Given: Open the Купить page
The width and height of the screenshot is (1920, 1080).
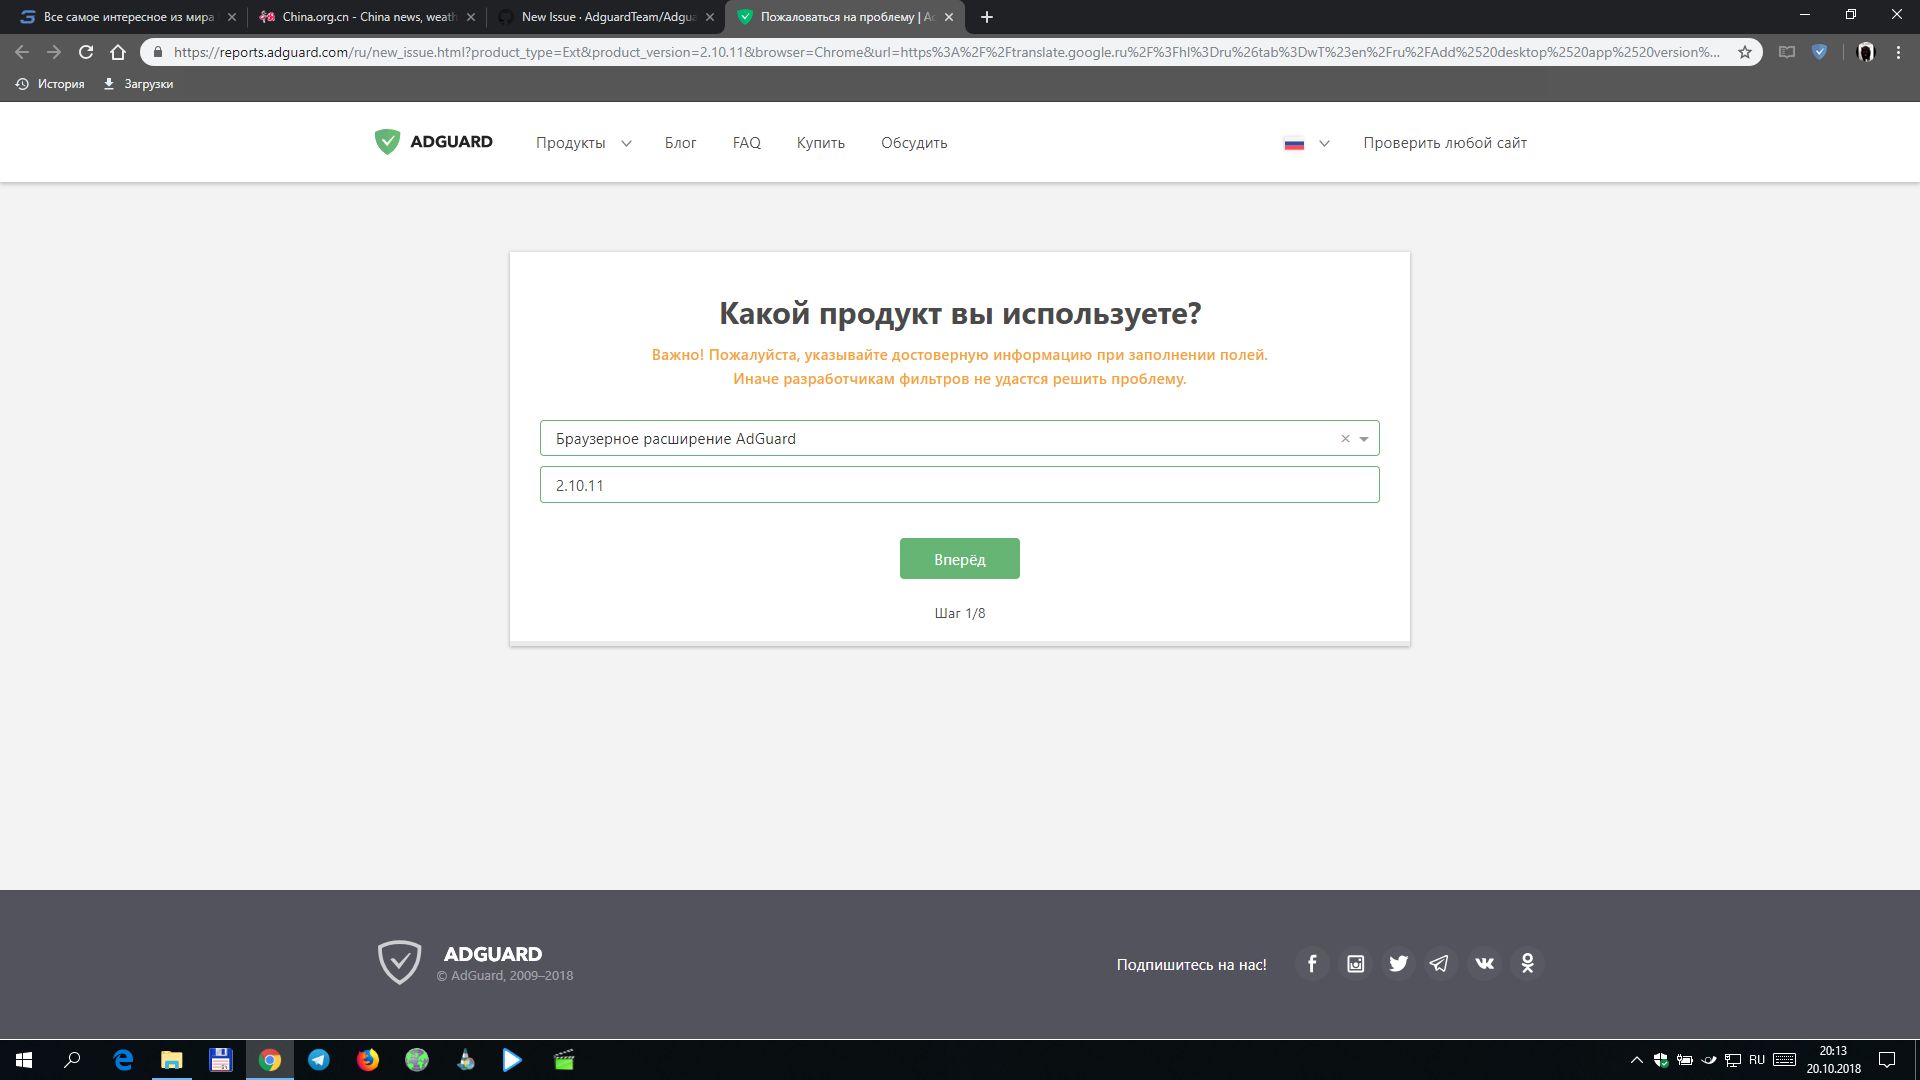Looking at the screenshot, I should [x=820, y=143].
